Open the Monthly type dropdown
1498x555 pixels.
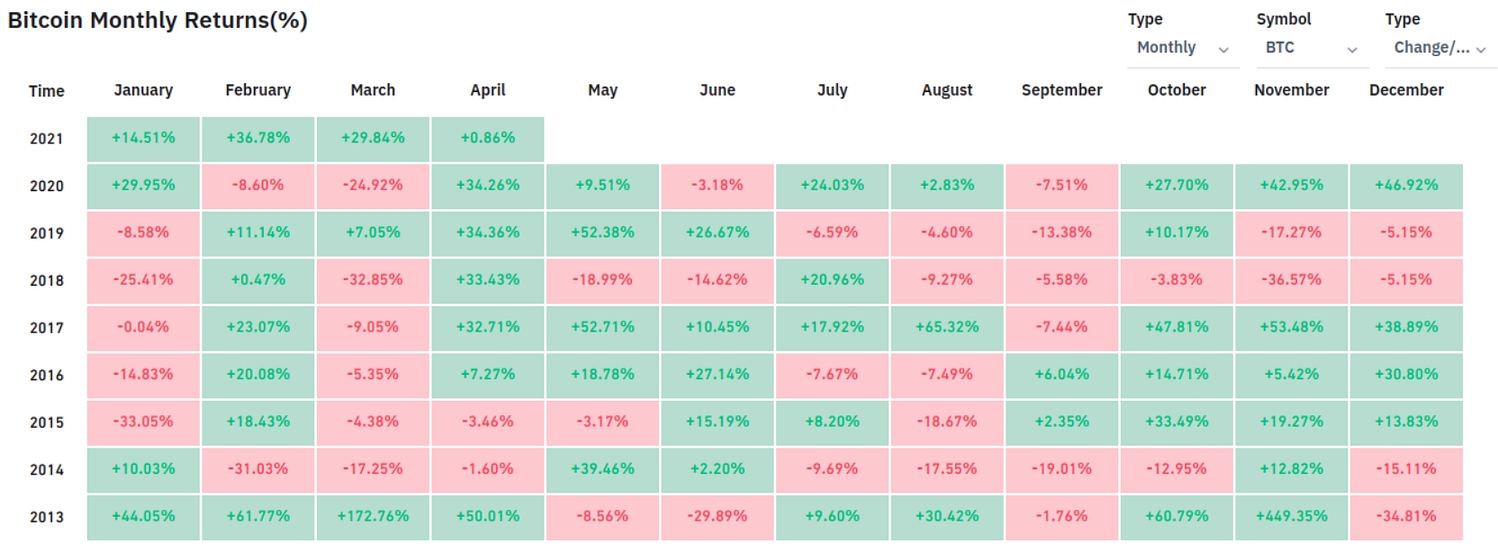point(1181,48)
